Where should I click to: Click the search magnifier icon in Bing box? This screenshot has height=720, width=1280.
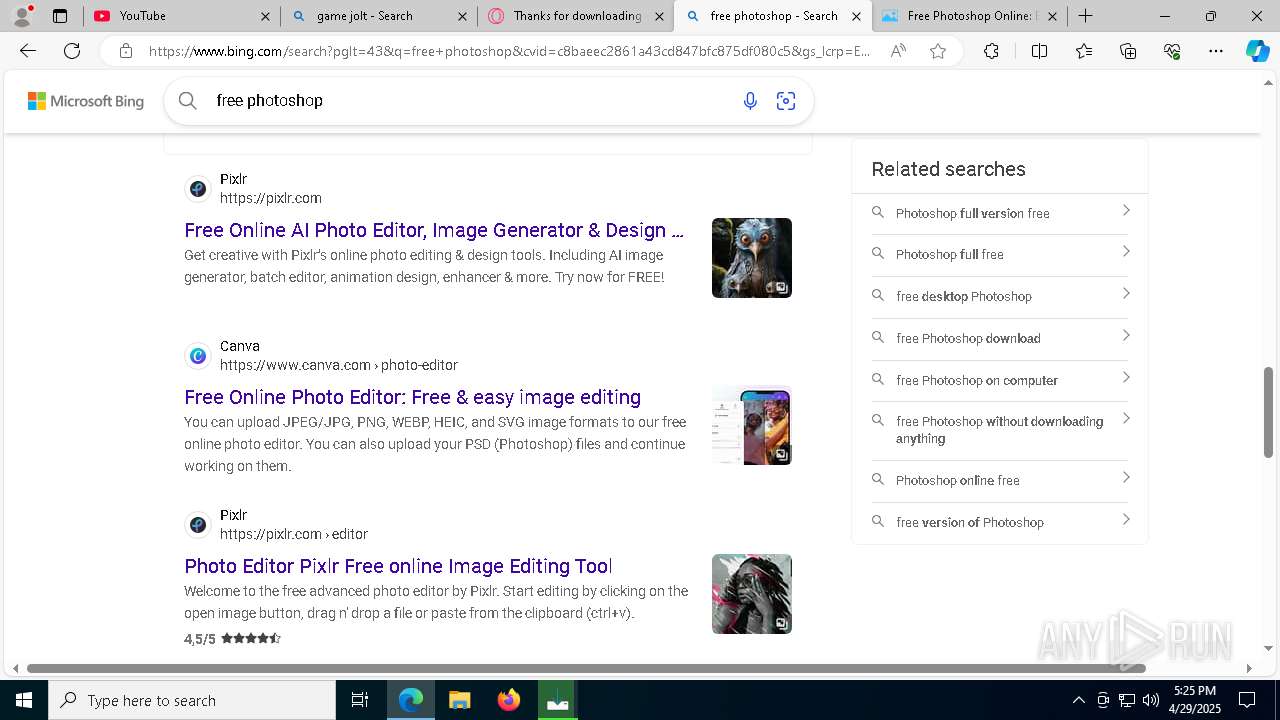pyautogui.click(x=187, y=100)
